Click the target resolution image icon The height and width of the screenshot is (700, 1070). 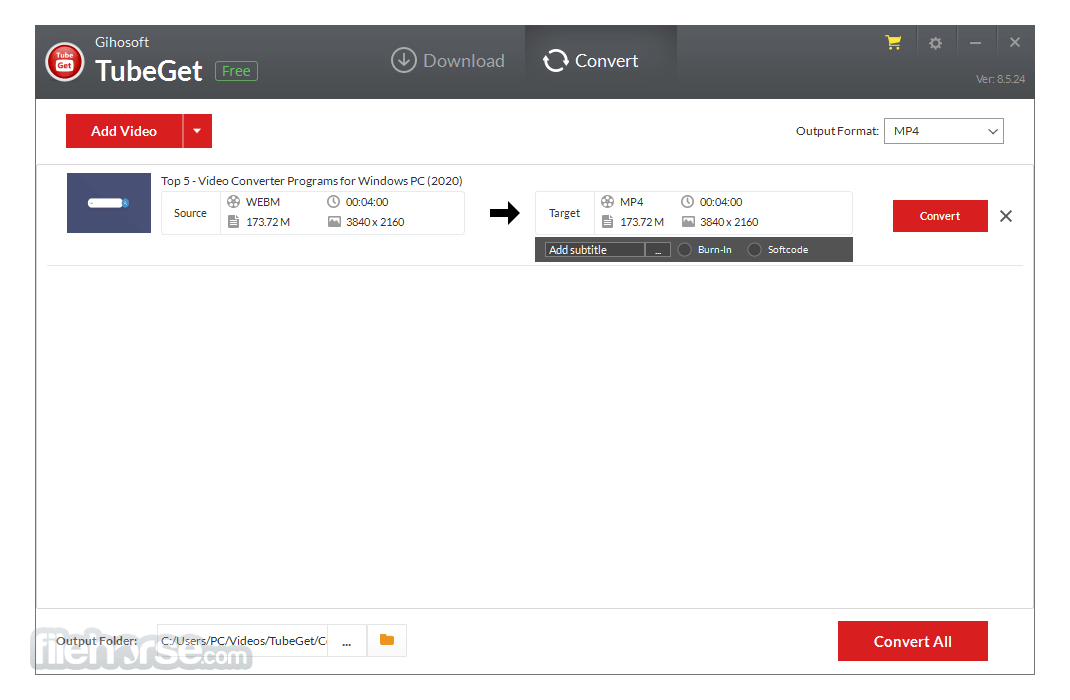tap(688, 222)
